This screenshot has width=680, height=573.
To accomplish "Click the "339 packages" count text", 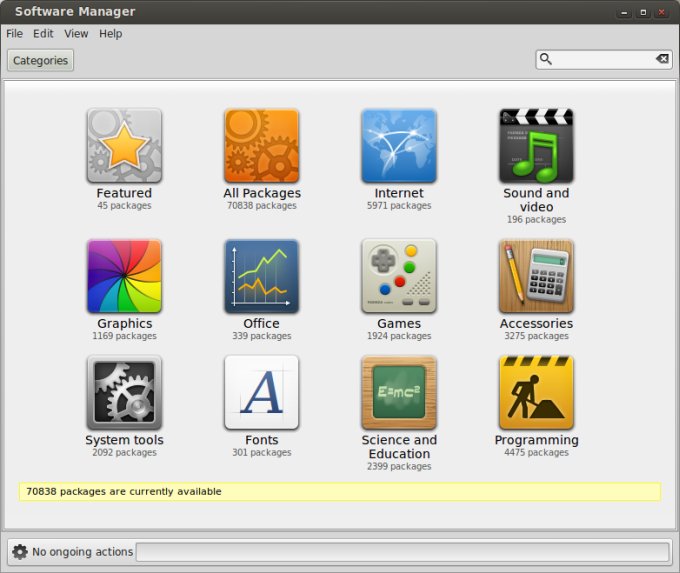I will coord(262,336).
